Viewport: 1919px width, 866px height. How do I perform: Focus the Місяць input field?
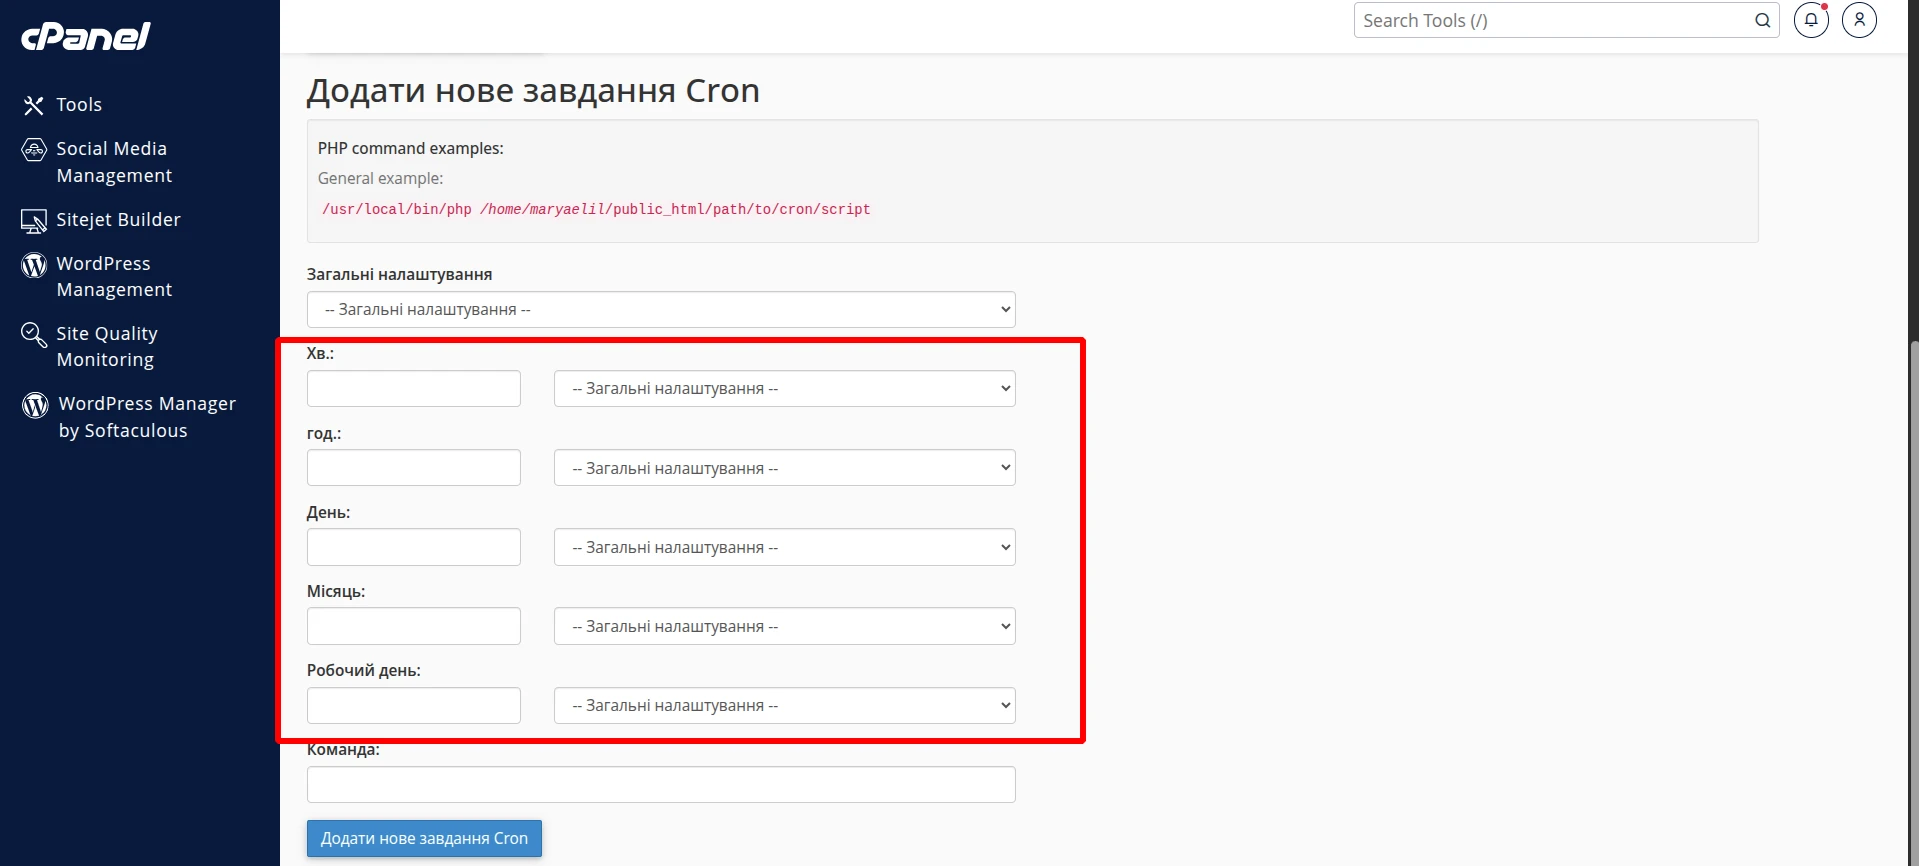click(414, 626)
